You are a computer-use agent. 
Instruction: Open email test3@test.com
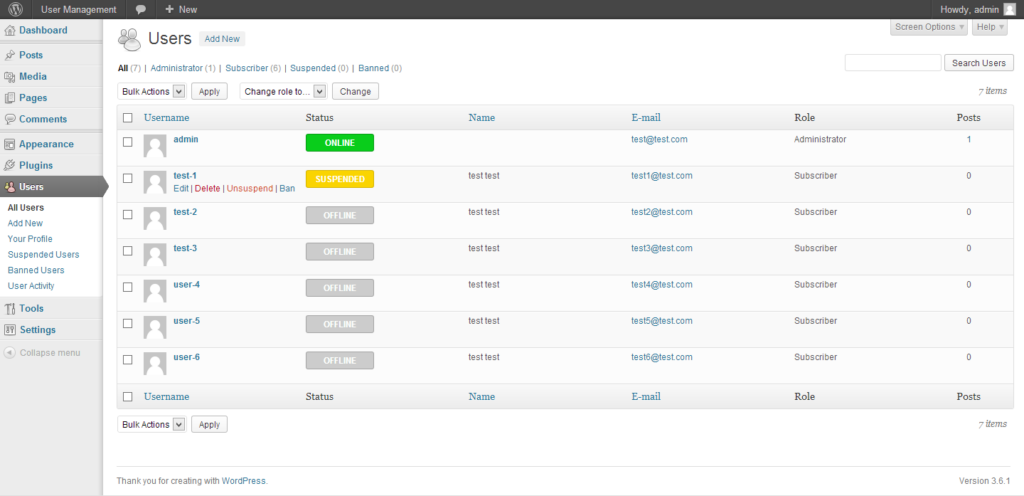[x=662, y=248]
